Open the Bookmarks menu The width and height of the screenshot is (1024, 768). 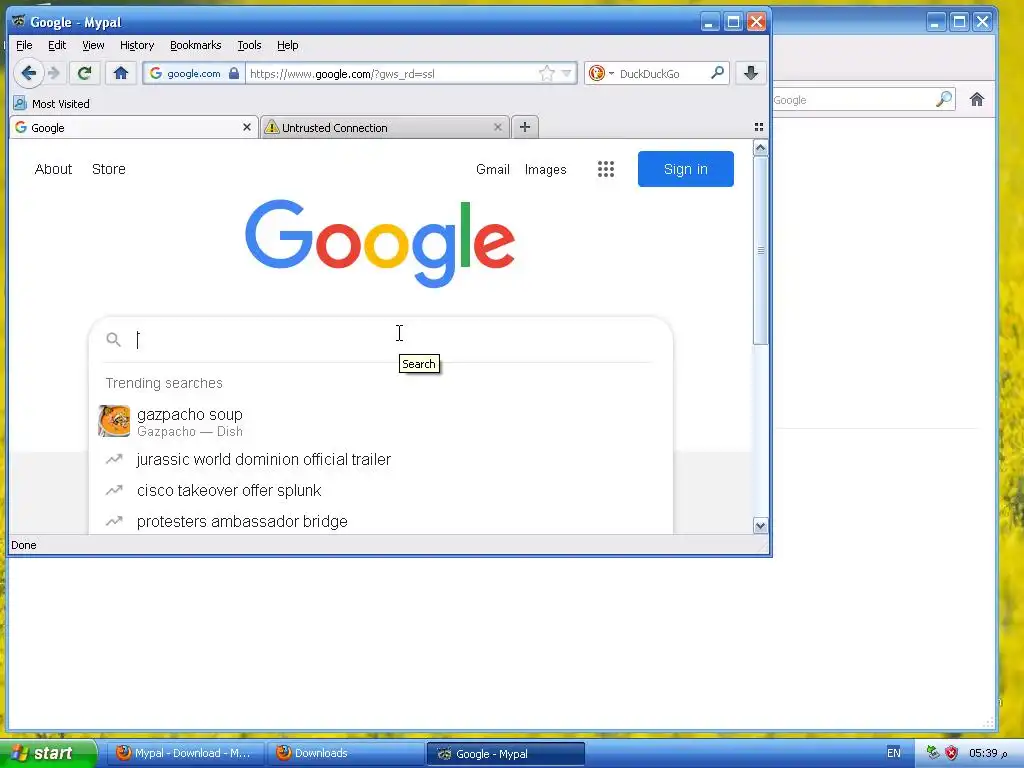point(195,45)
